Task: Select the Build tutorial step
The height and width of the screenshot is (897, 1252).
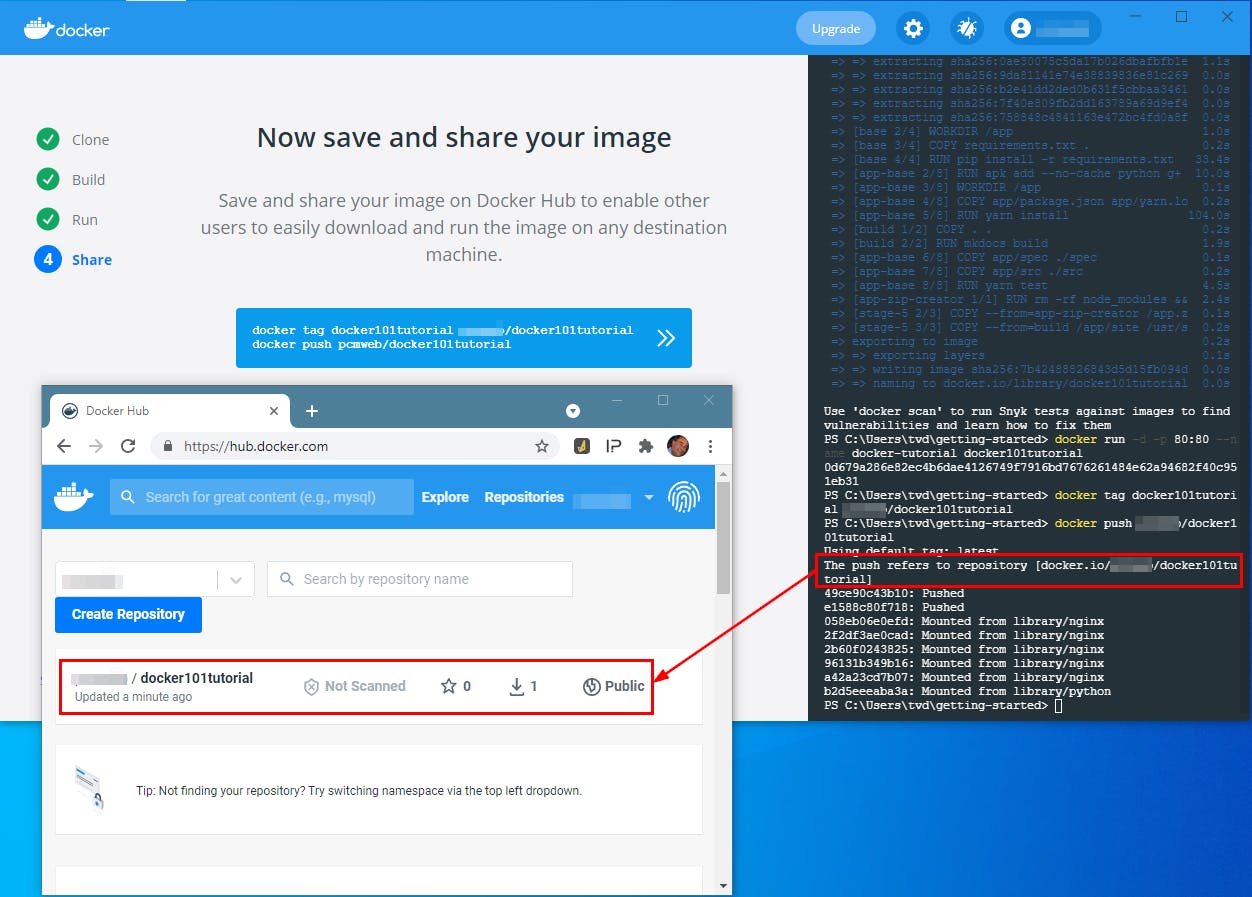Action: tap(71, 180)
